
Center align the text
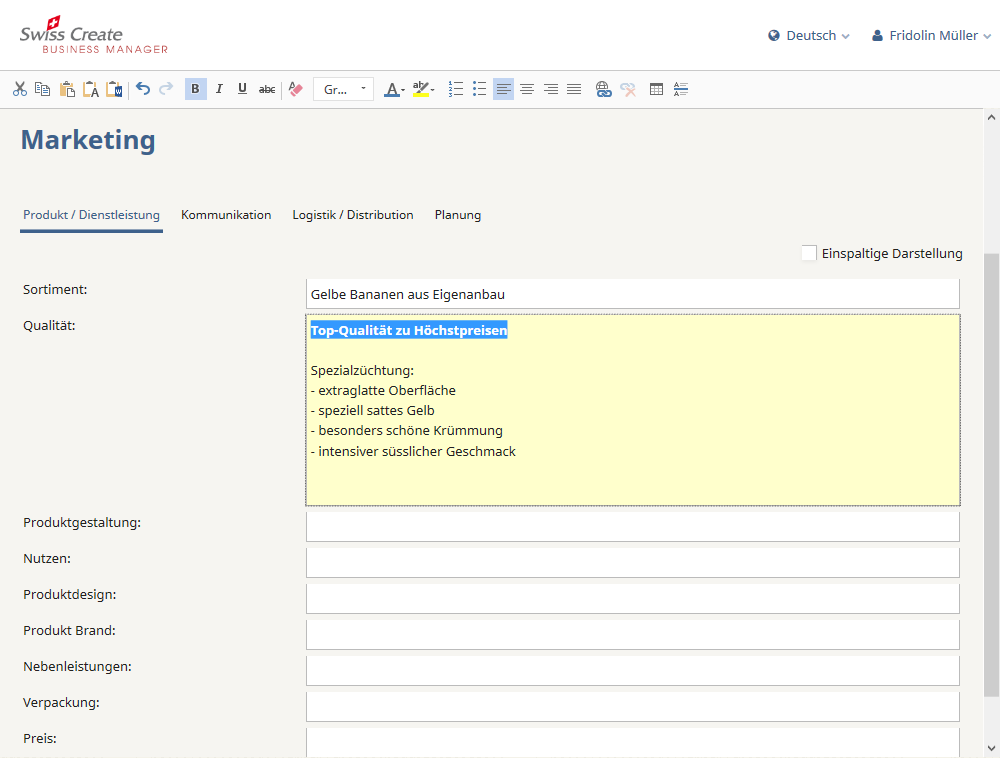pos(527,89)
